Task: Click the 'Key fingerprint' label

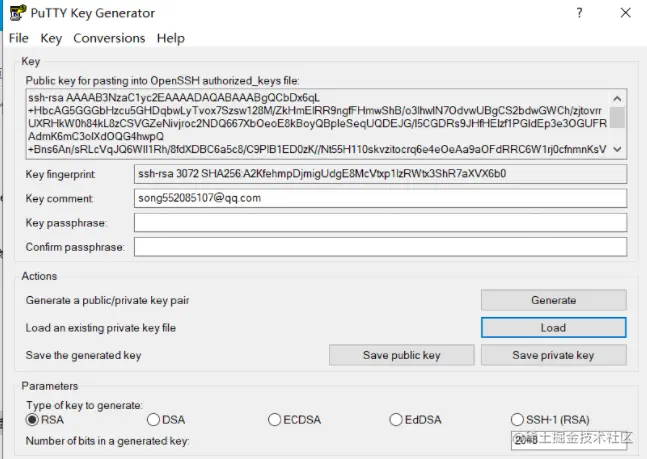Action: pyautogui.click(x=60, y=174)
